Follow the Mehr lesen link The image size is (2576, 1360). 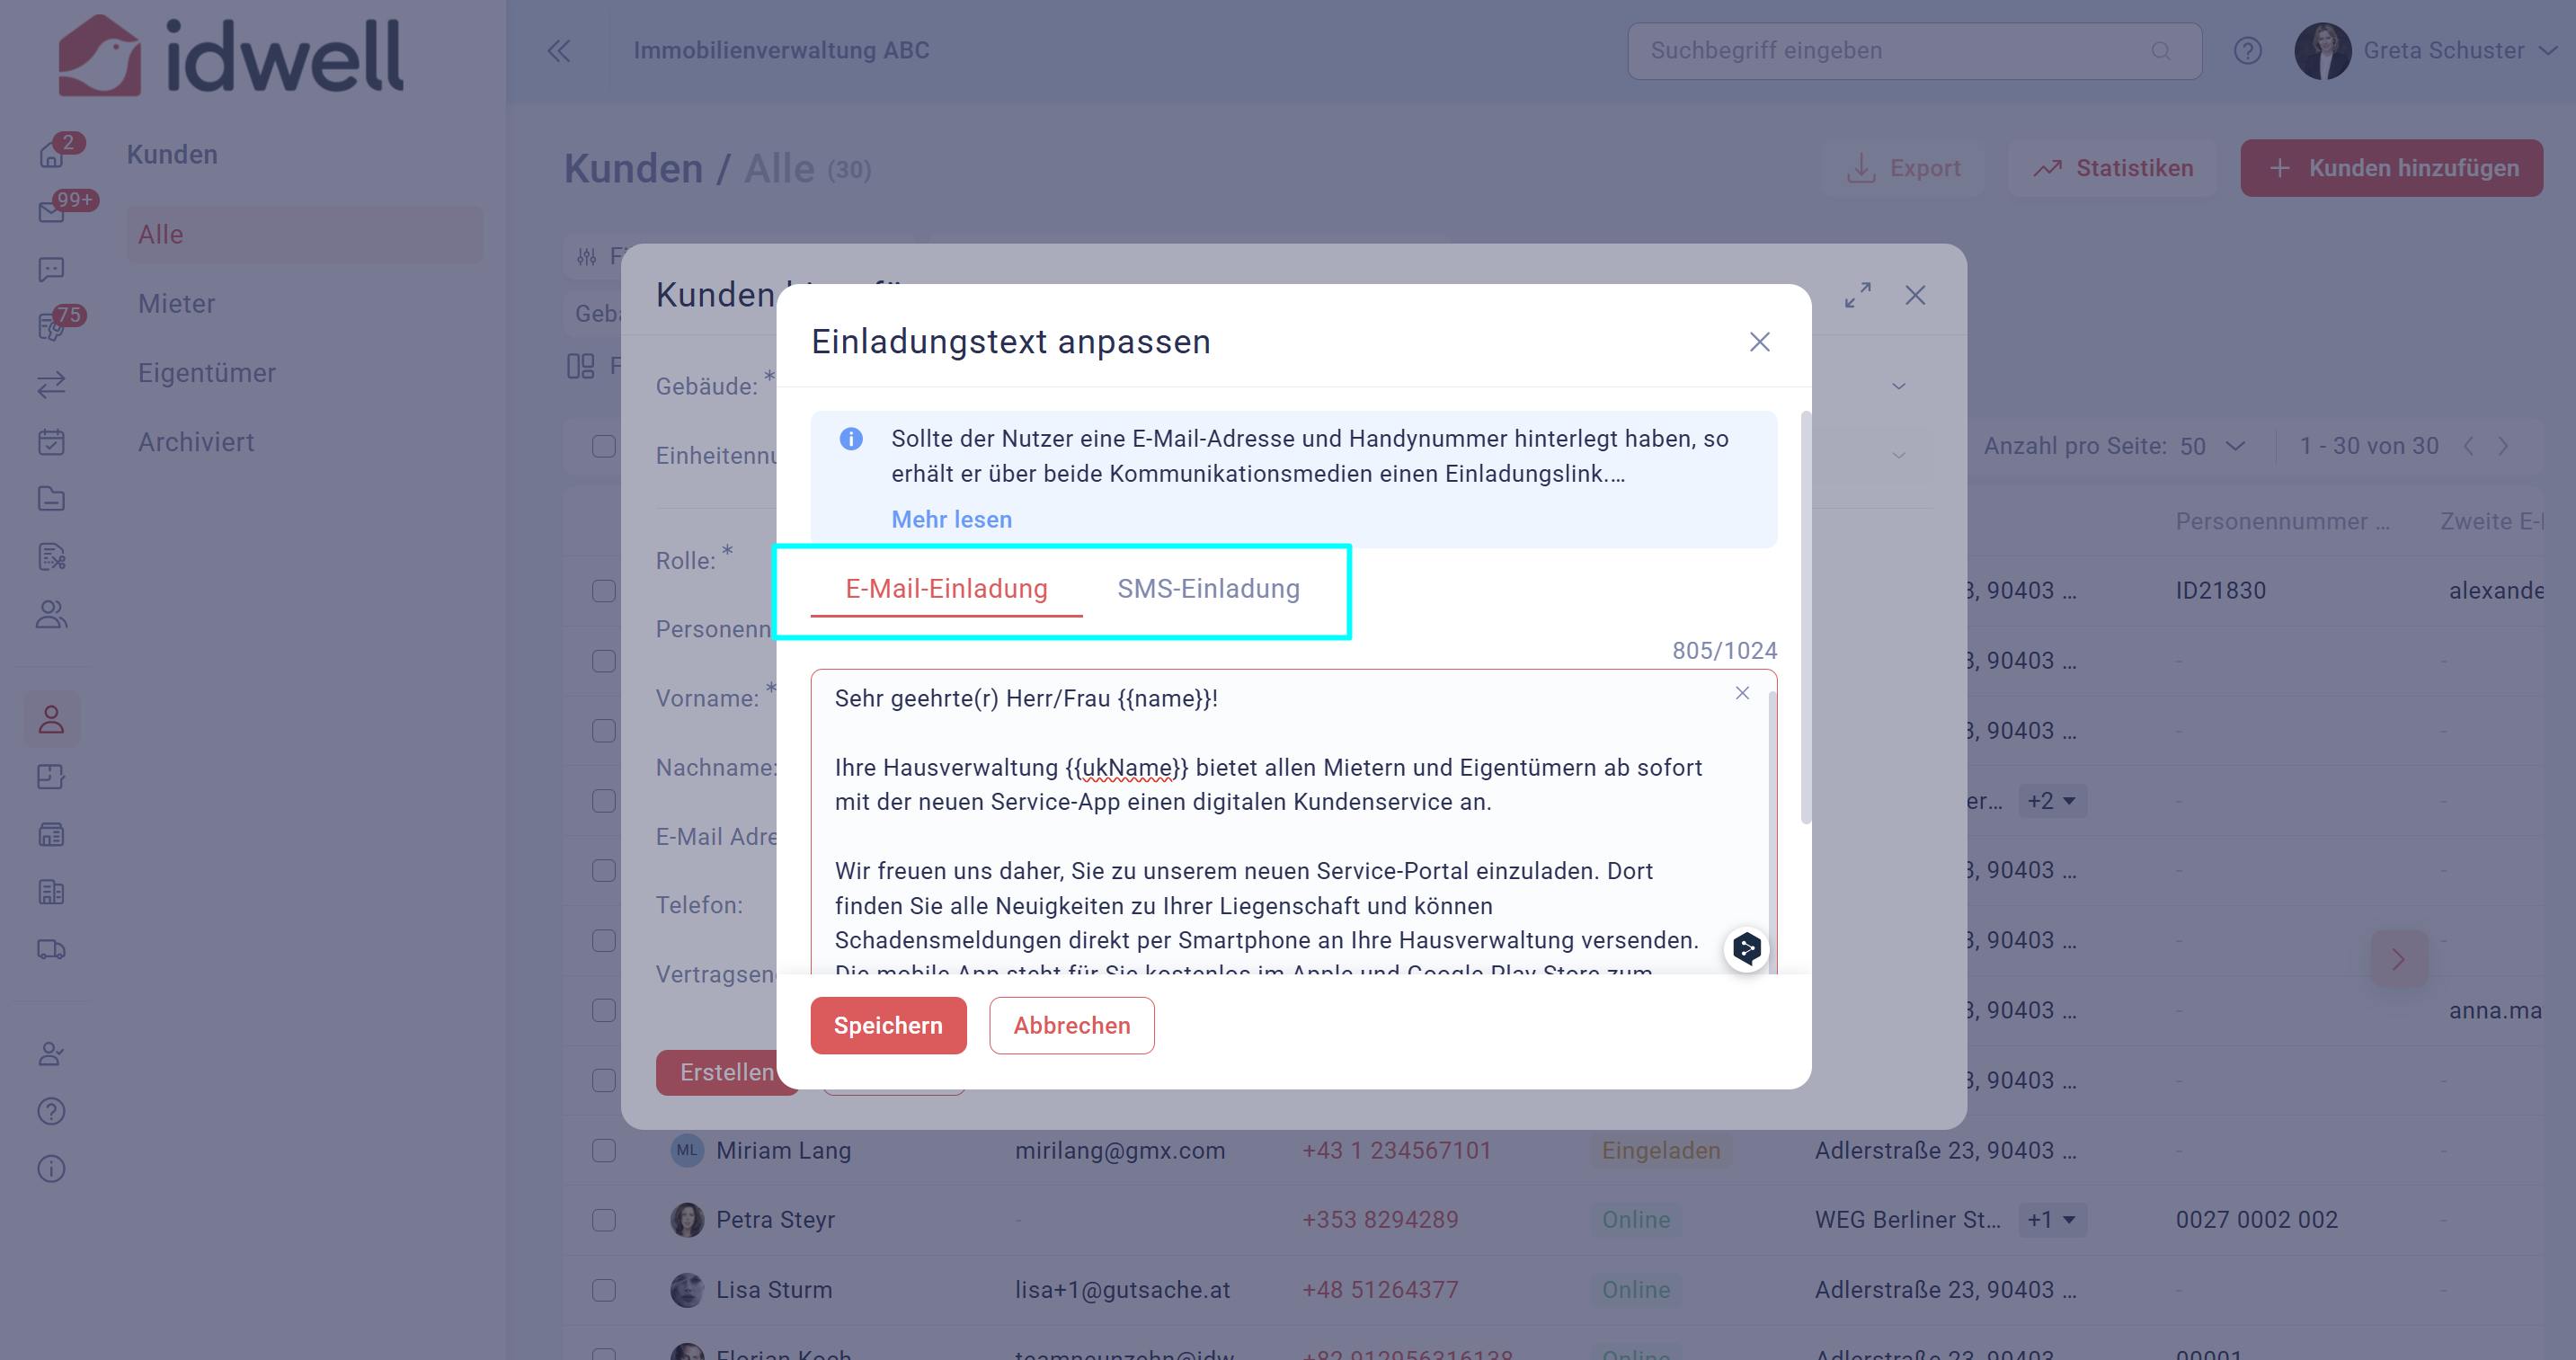coord(951,519)
